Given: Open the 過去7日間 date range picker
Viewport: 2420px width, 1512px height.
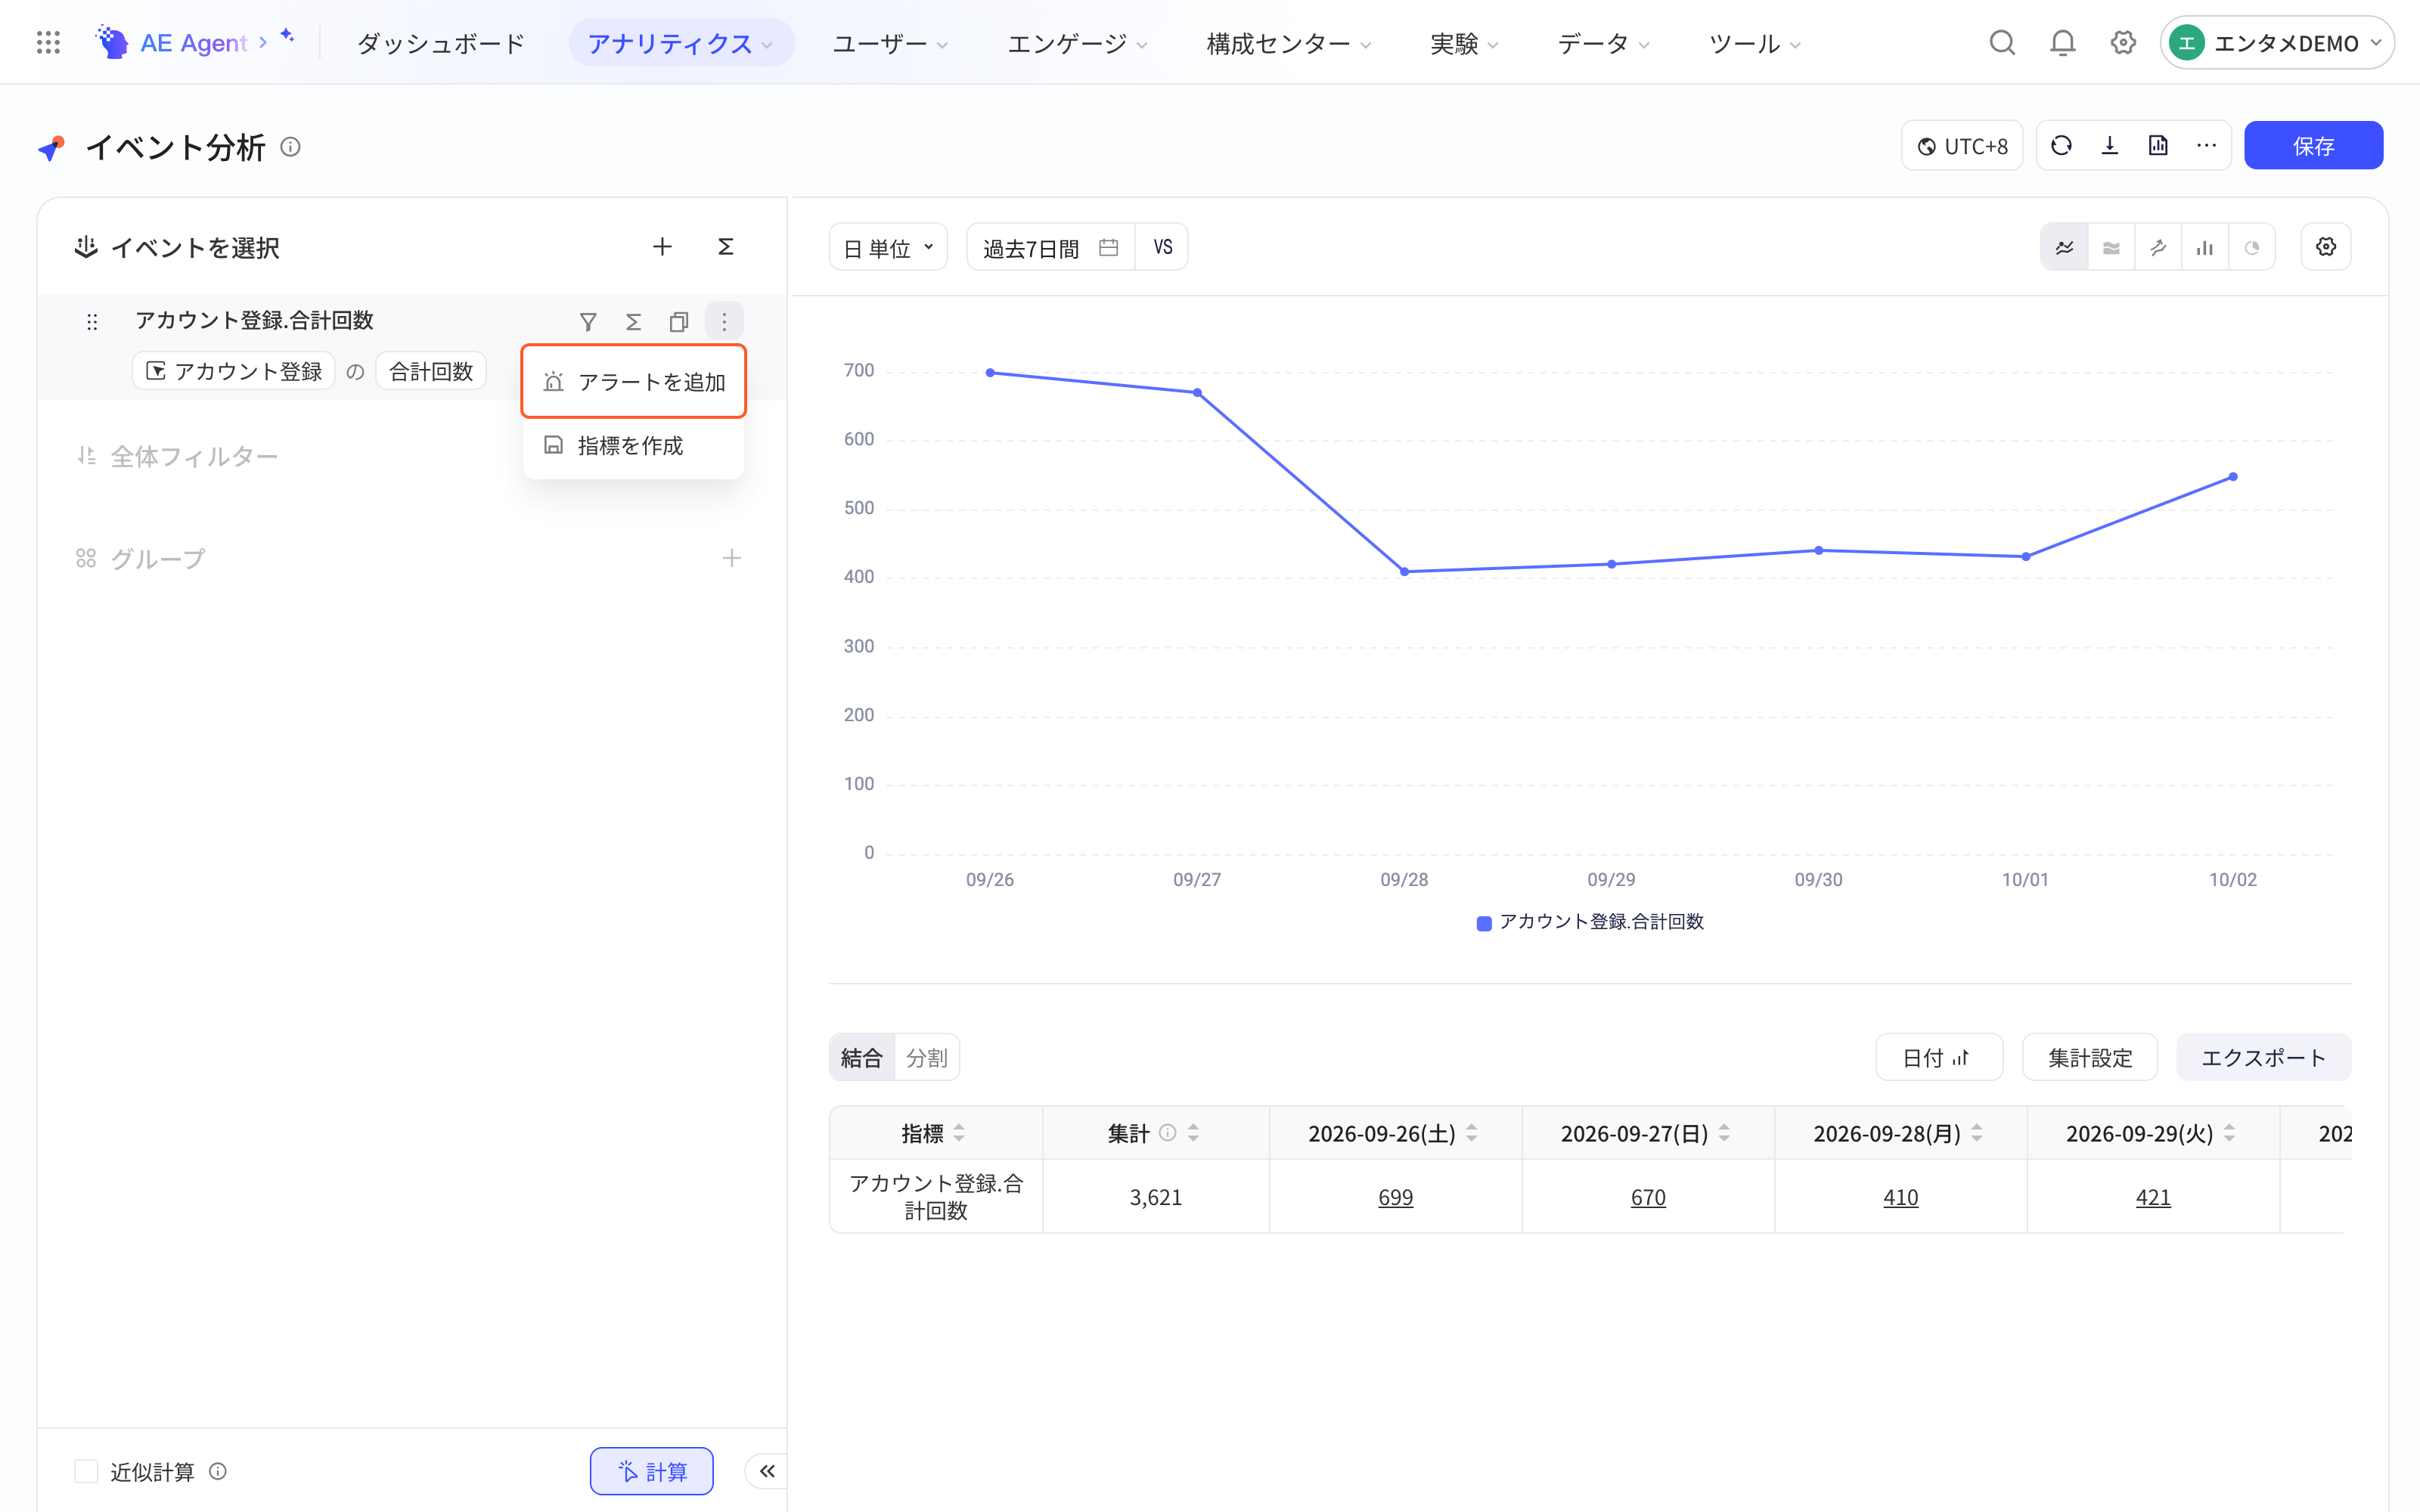Looking at the screenshot, I should tap(1050, 247).
